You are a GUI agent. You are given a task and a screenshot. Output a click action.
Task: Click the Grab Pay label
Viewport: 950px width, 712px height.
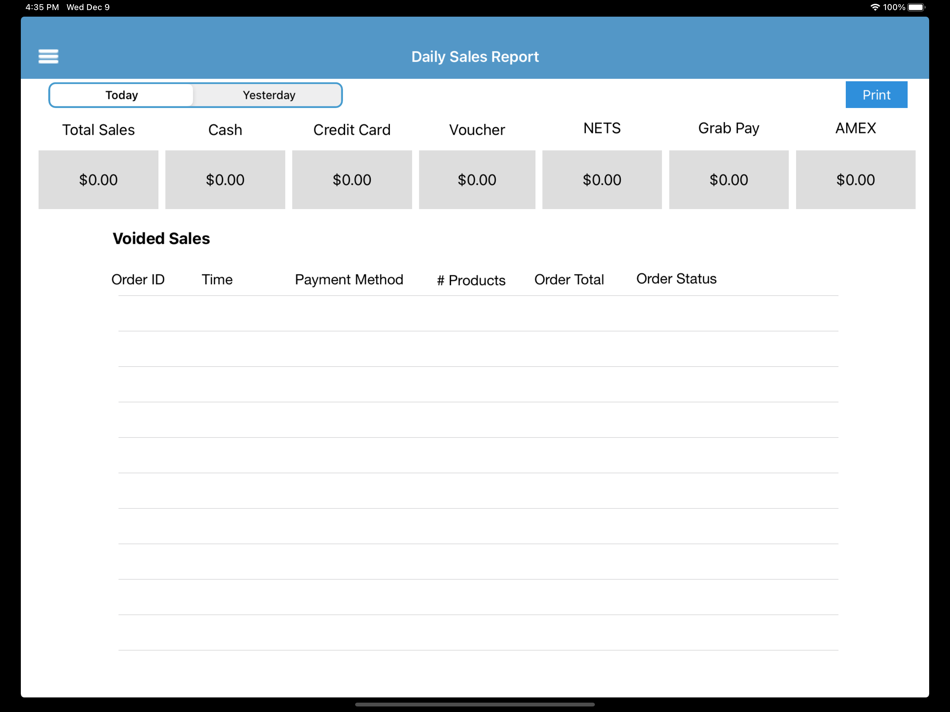tap(729, 128)
